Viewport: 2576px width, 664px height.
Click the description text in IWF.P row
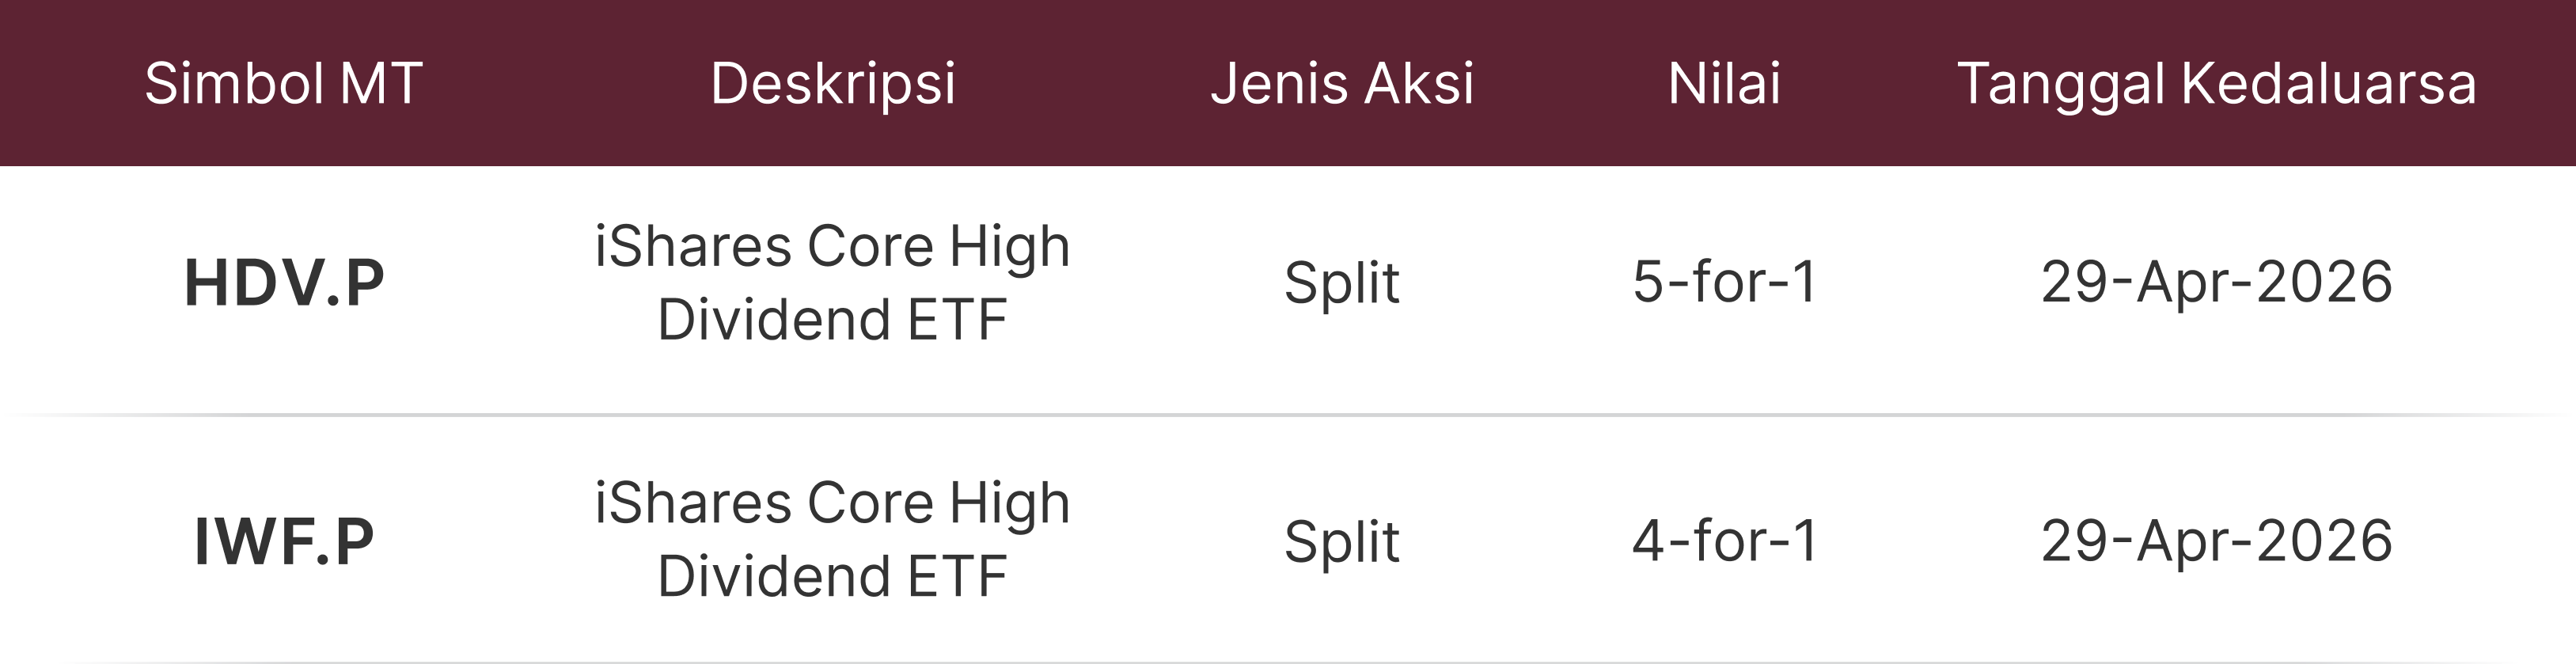[833, 540]
